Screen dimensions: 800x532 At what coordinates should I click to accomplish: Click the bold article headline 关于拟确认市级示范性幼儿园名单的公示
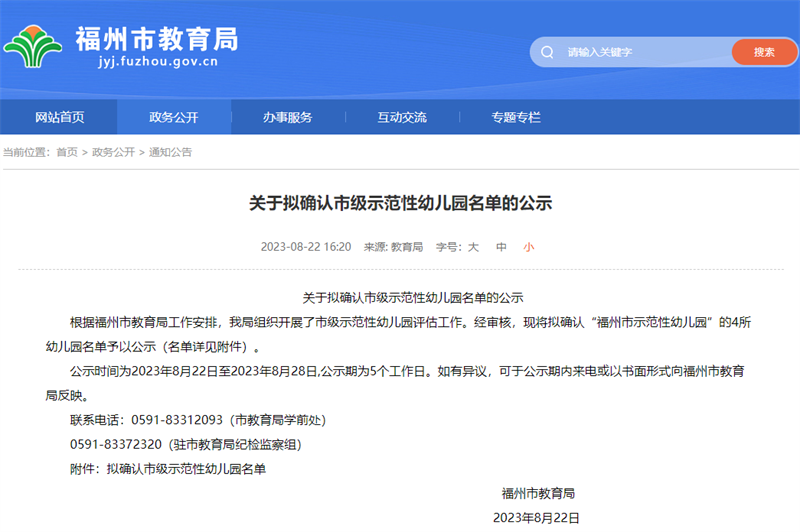coord(400,203)
